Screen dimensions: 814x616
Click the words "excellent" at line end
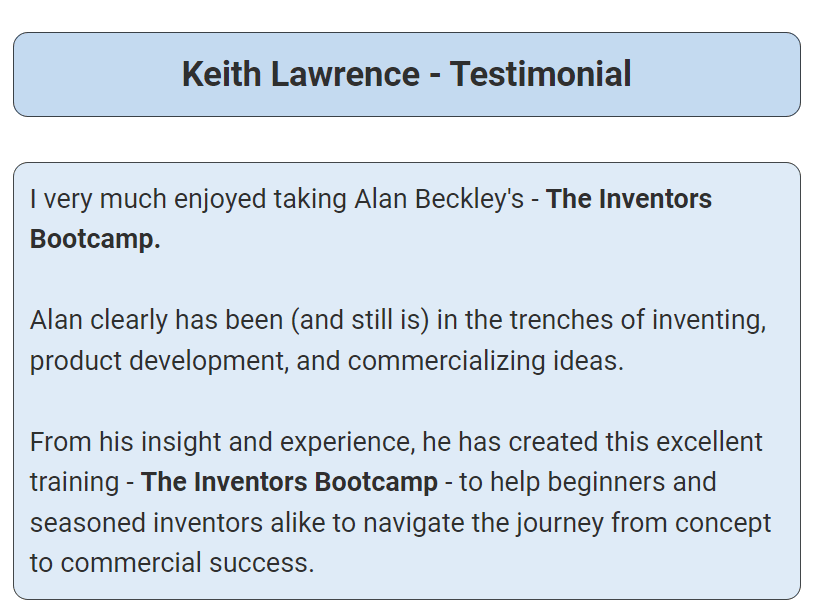tap(709, 443)
